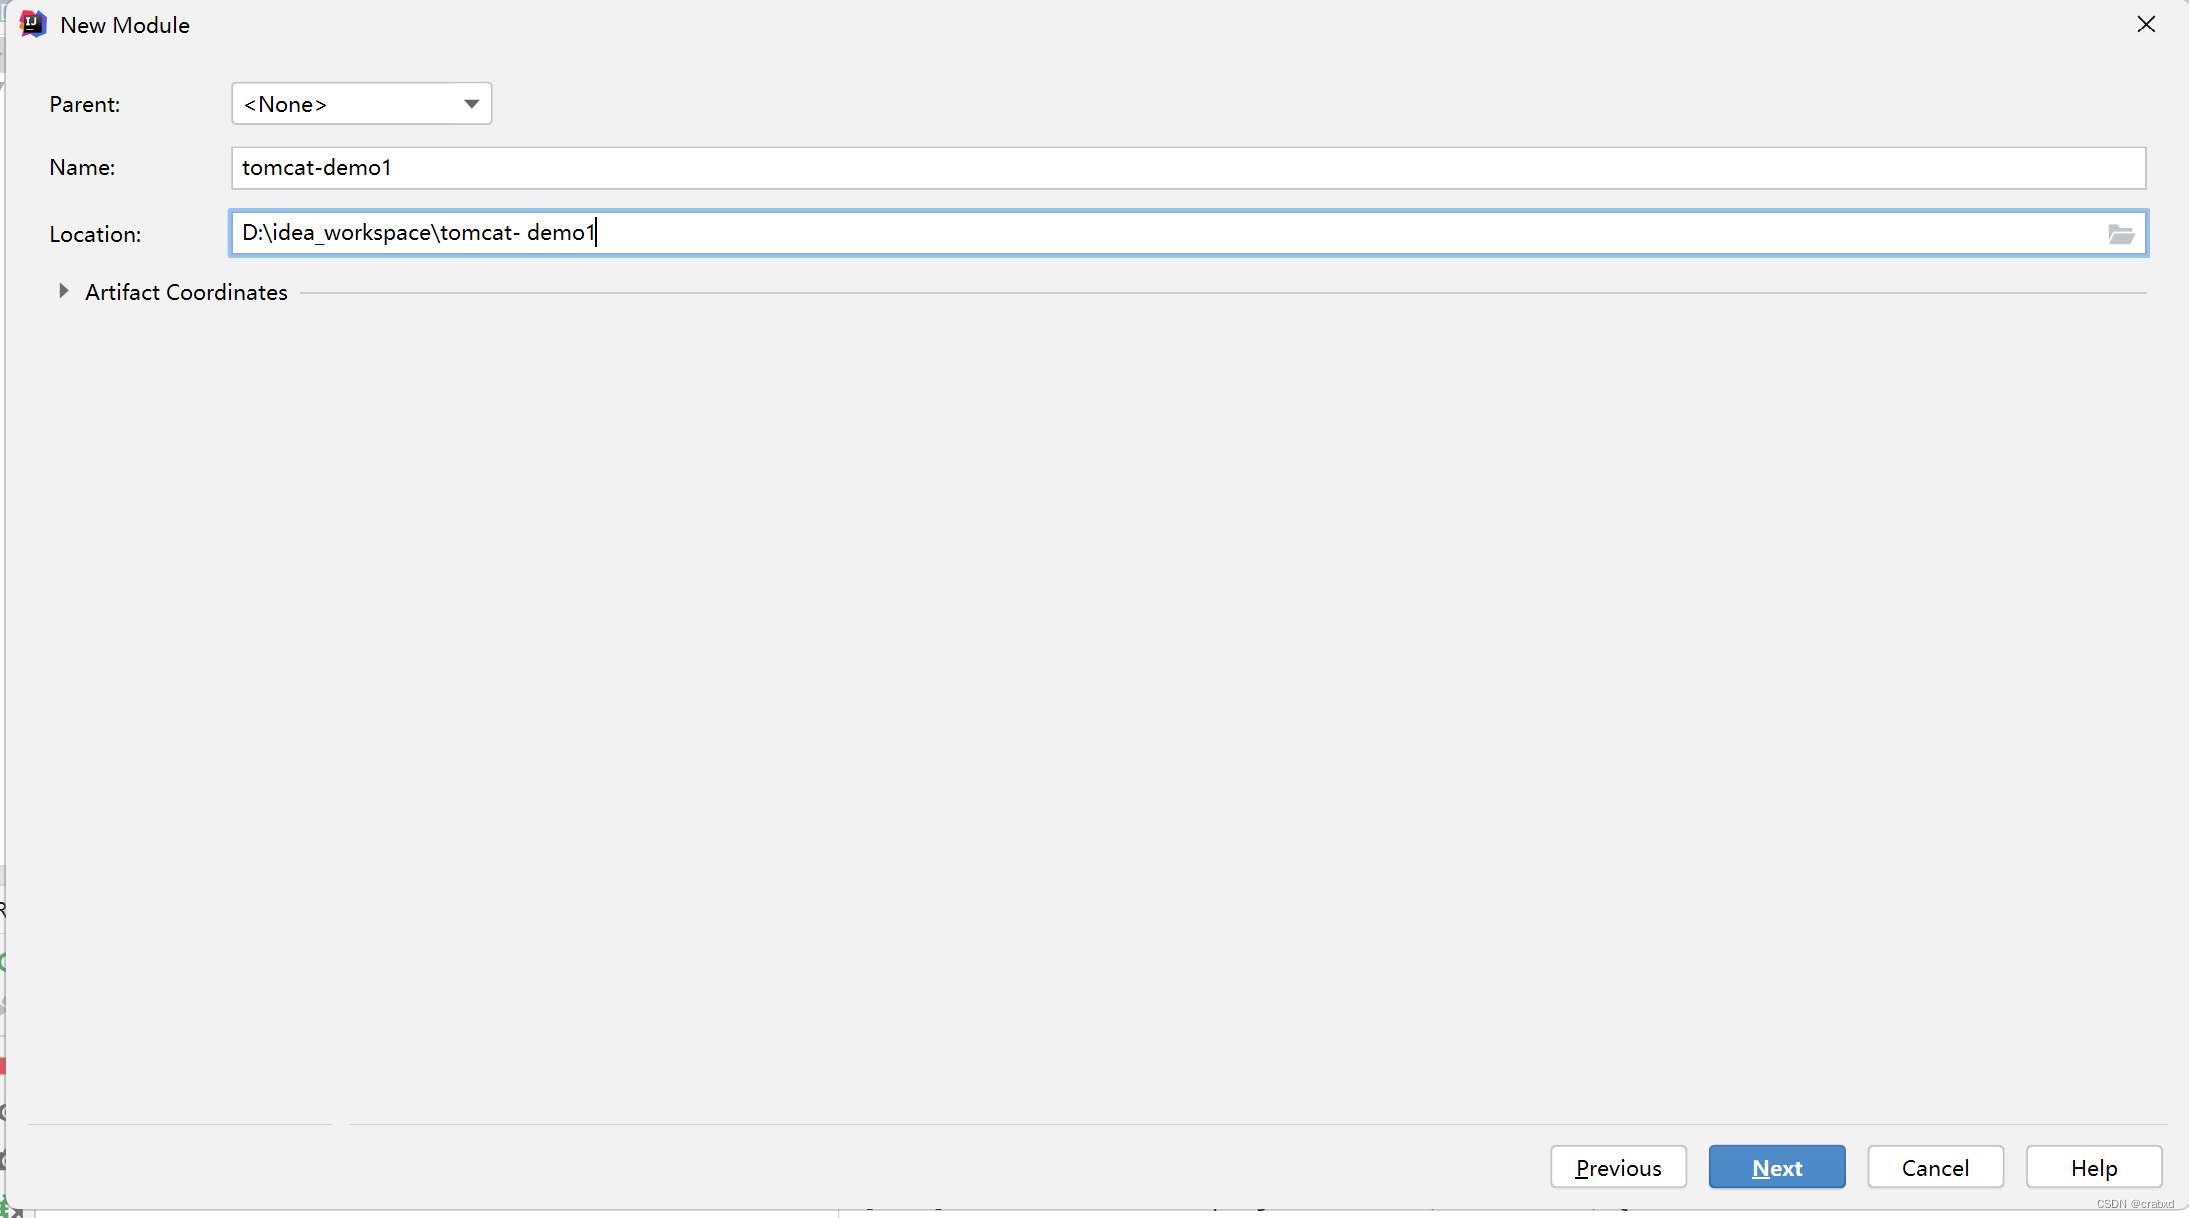The image size is (2189, 1218).
Task: Expand the Artifact Coordinates disclosure triangle
Action: (63, 291)
